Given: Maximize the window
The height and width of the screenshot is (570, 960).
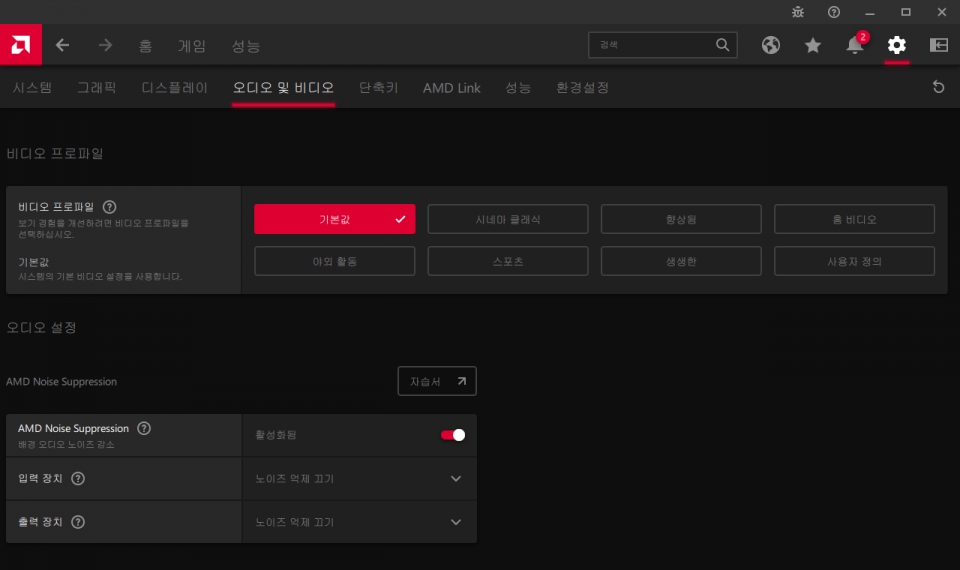Looking at the screenshot, I should [x=906, y=12].
